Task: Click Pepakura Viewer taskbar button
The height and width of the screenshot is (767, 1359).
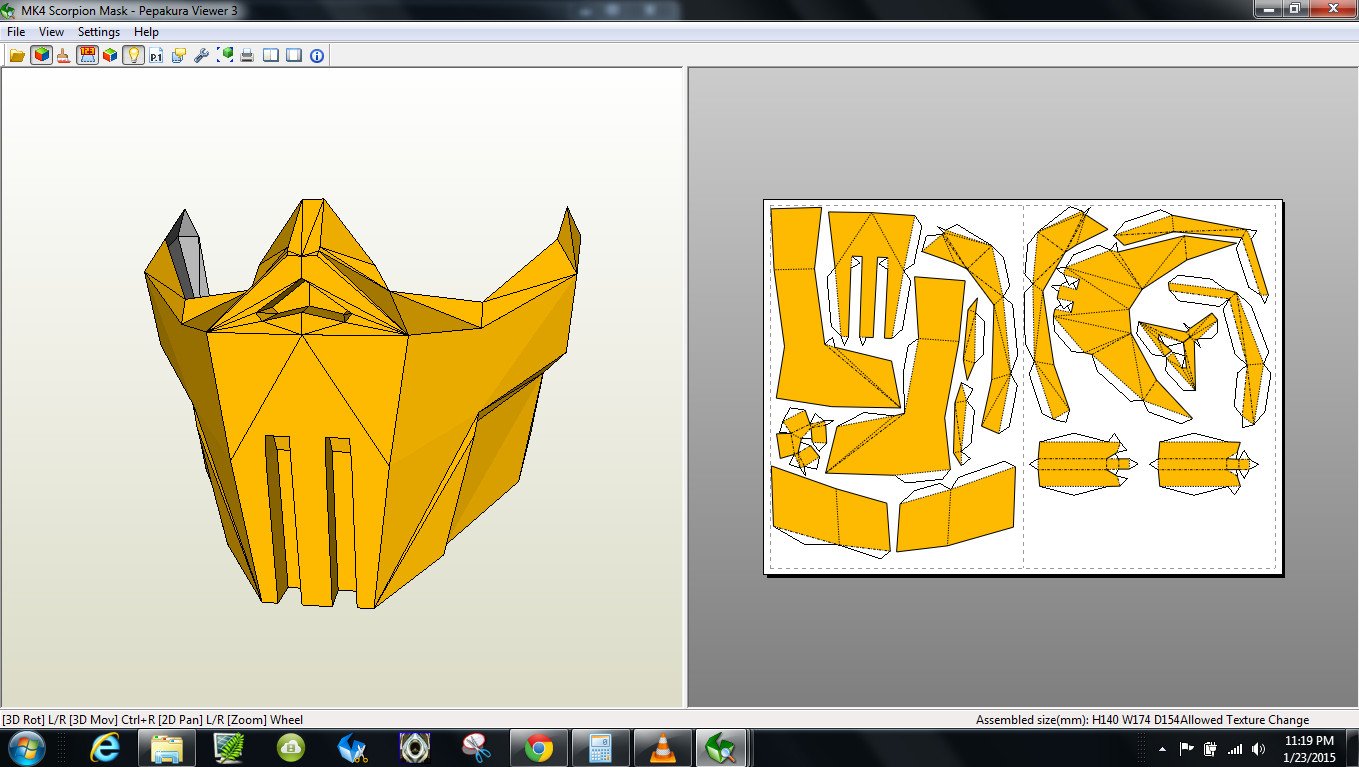Action: (722, 748)
